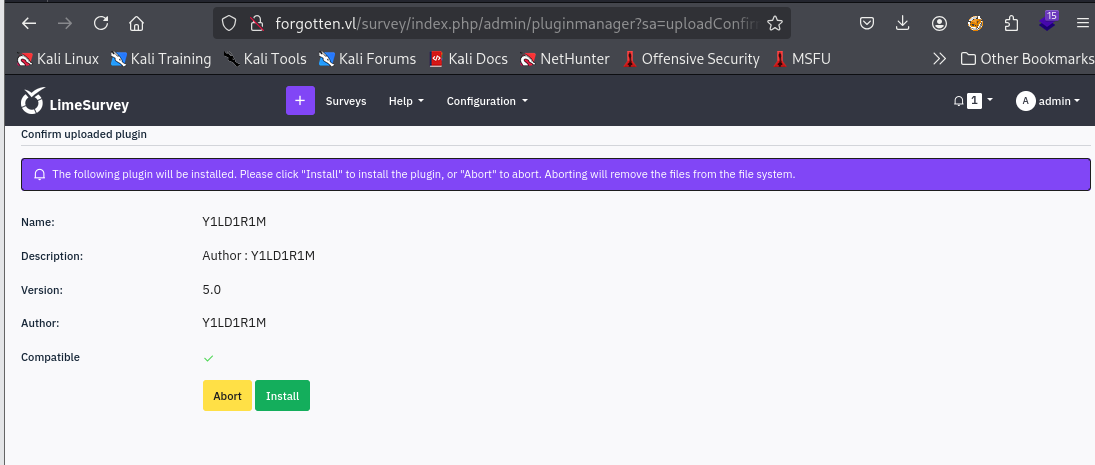Reload the current page
Viewport: 1095px width, 465px height.
pyautogui.click(x=101, y=23)
